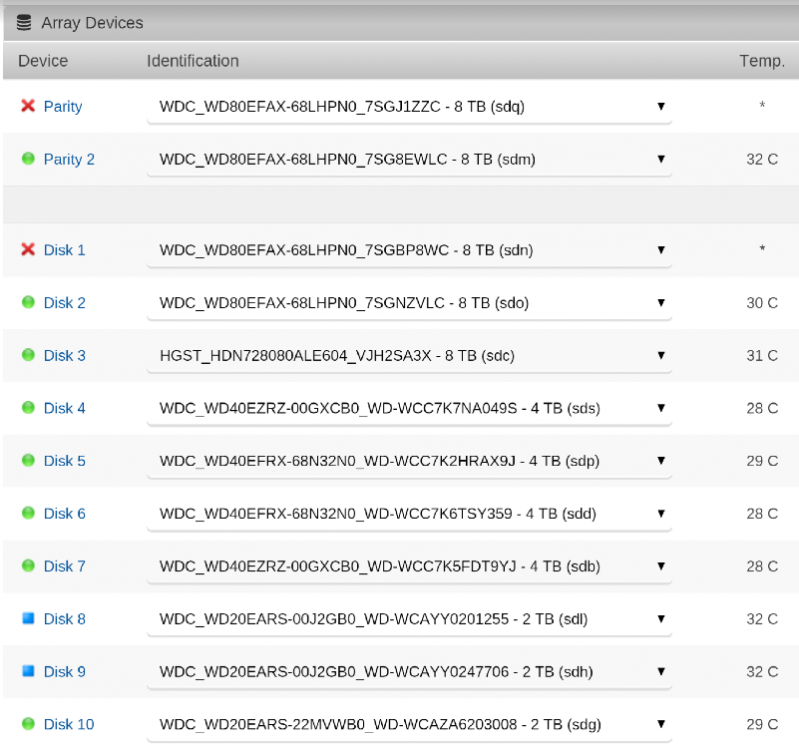This screenshot has width=799, height=750.
Task: Open the Disk 2 settings link
Action: click(64, 303)
